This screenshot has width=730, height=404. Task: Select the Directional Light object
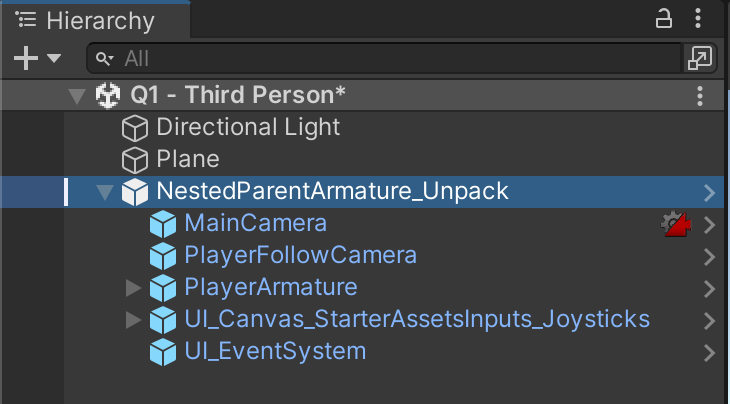pos(248,128)
